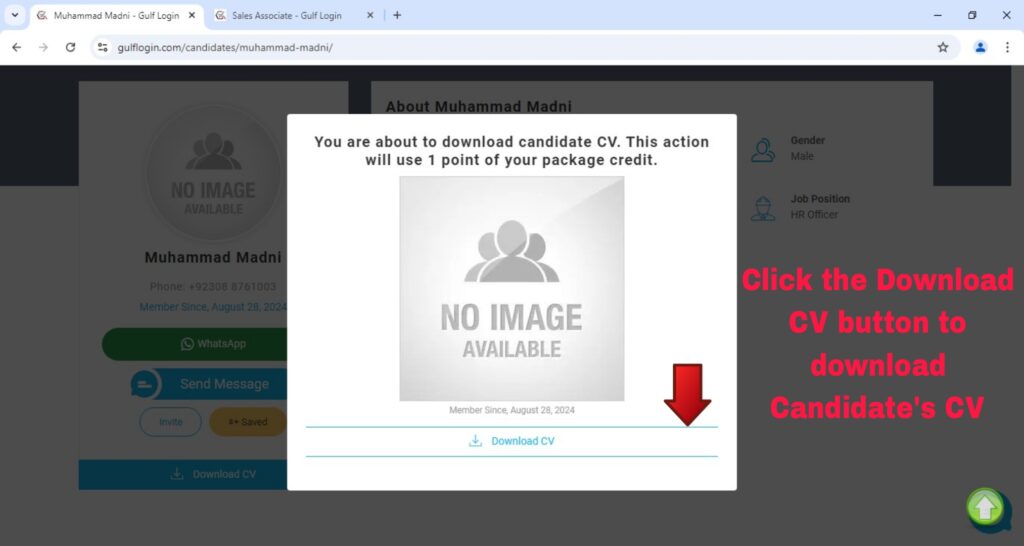Click the green scroll-to-top arrow icon
This screenshot has height=546, width=1024.
[x=986, y=508]
